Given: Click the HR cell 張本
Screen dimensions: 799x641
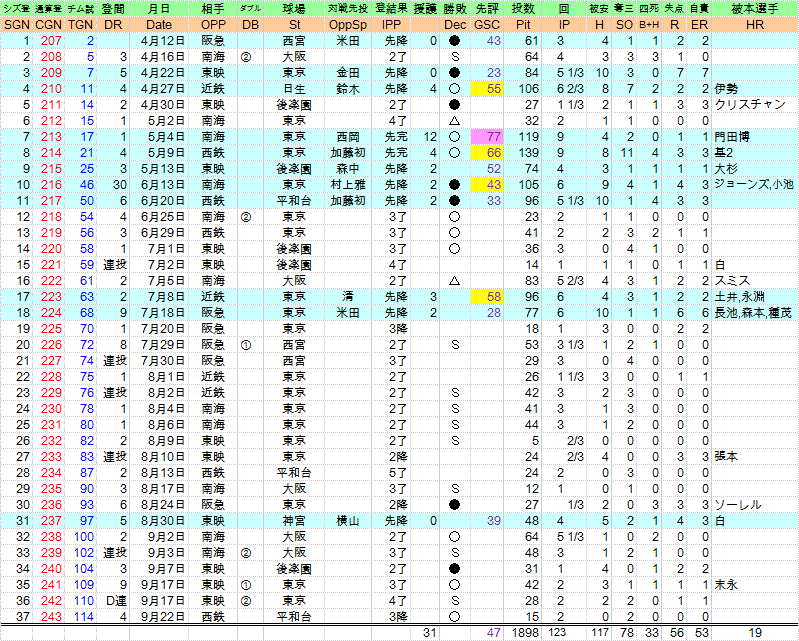Looking at the screenshot, I should (726, 457).
